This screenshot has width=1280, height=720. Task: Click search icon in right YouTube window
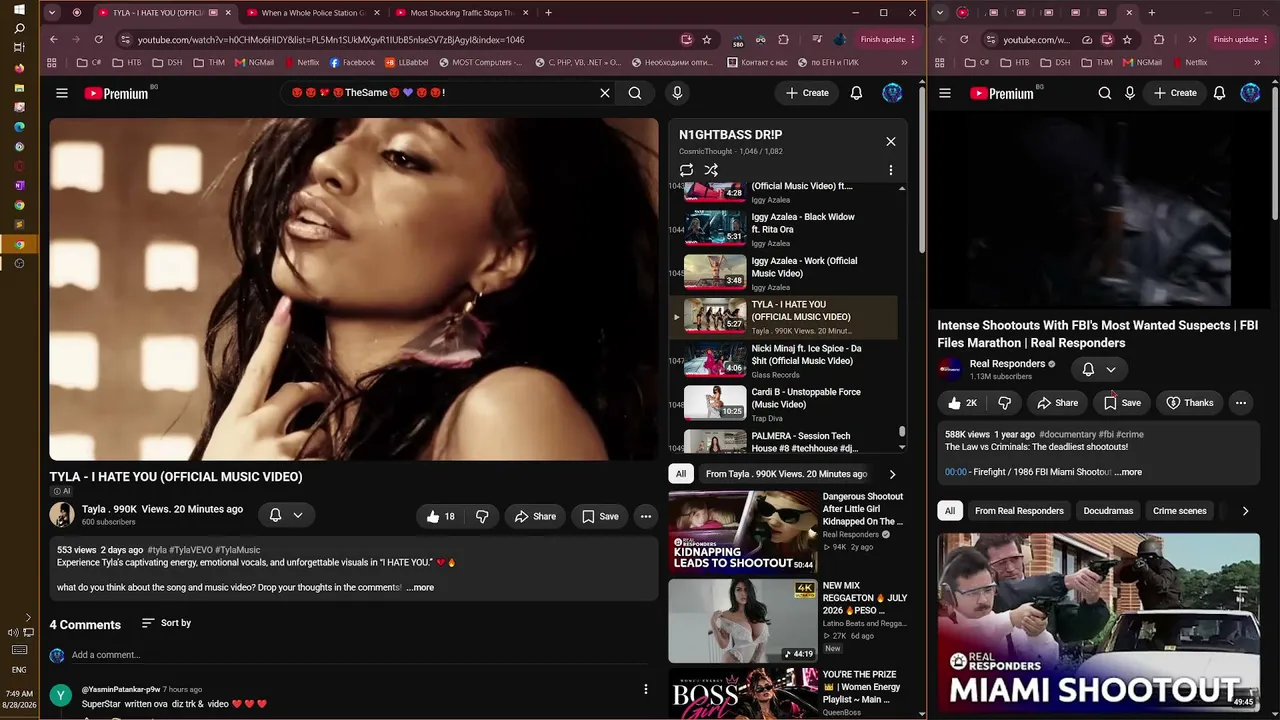pos(1105,93)
